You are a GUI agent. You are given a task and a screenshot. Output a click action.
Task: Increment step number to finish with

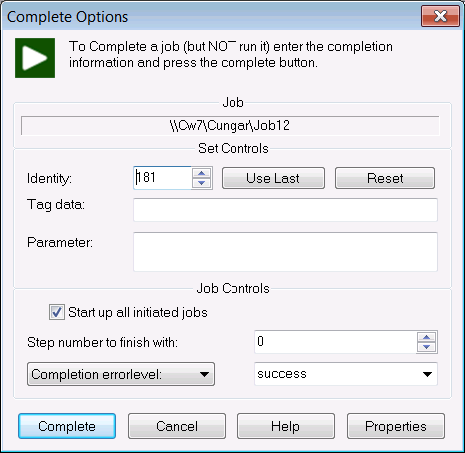click(426, 337)
